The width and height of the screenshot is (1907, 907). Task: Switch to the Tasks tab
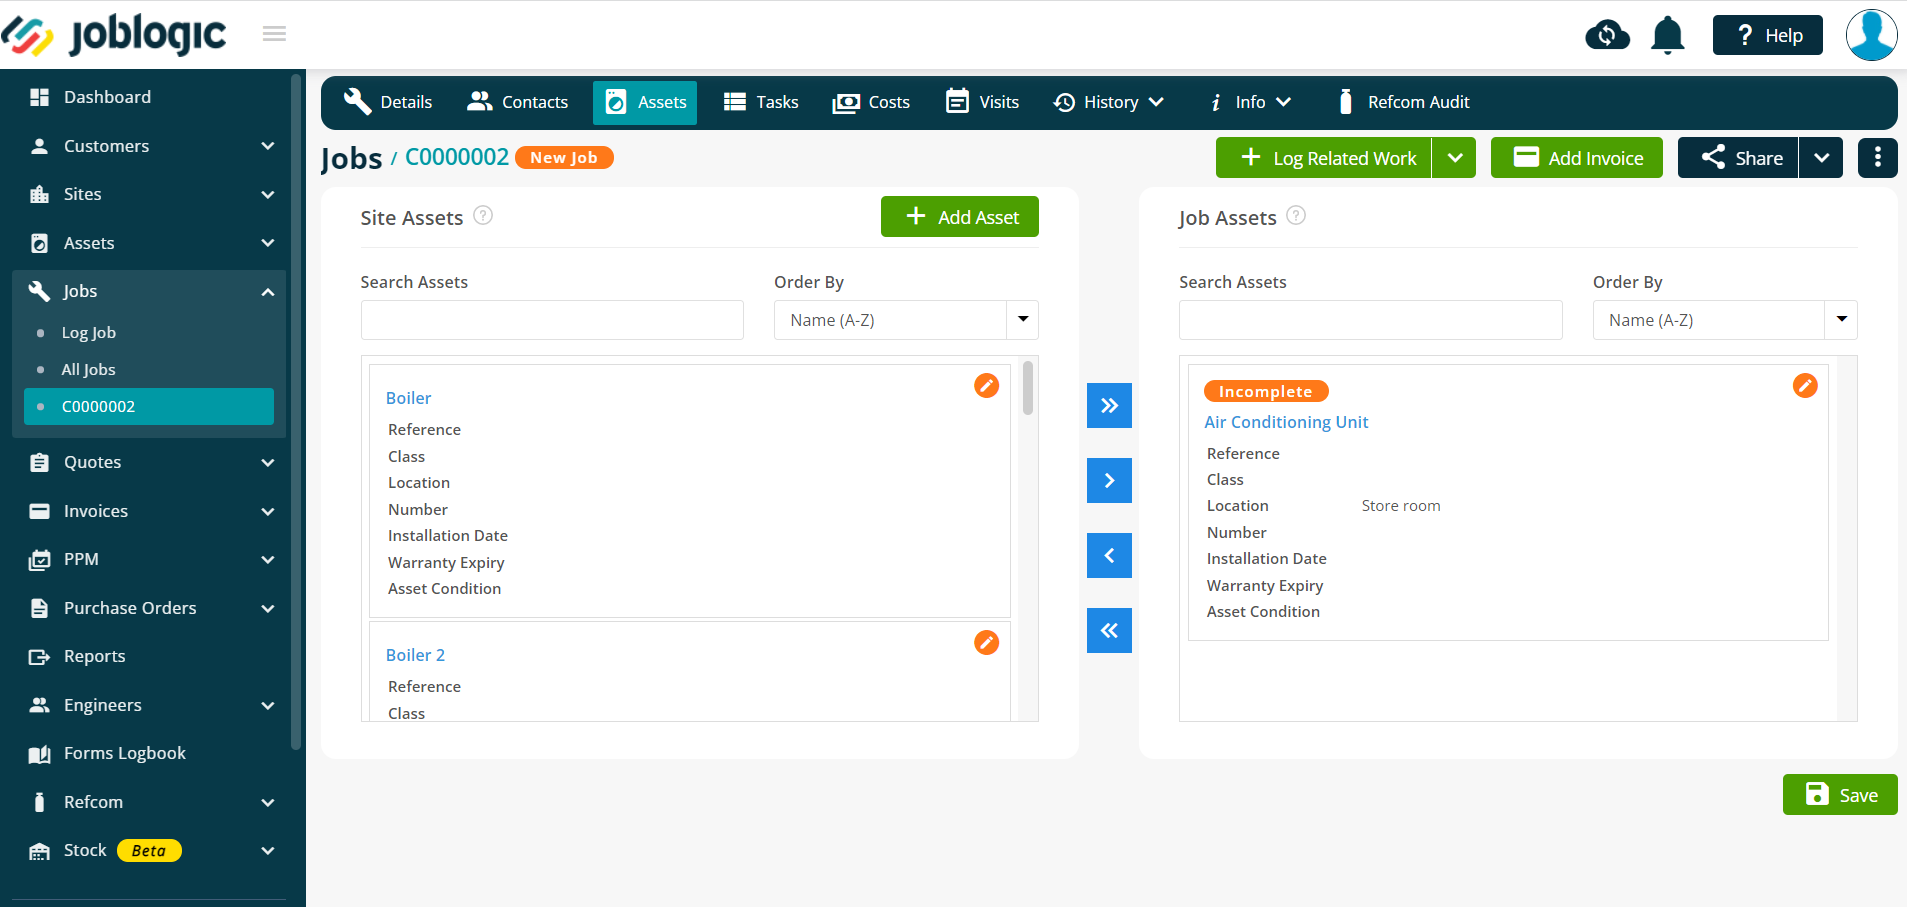761,102
